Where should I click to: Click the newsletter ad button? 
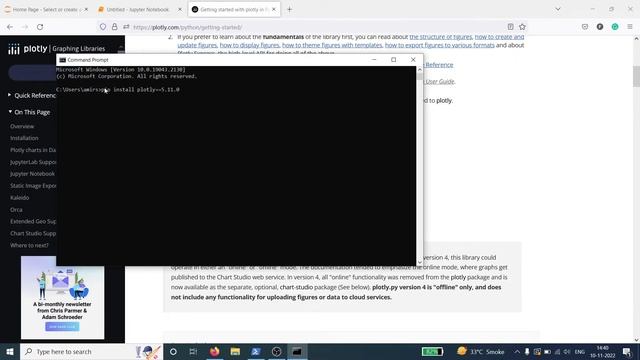(x=62, y=327)
